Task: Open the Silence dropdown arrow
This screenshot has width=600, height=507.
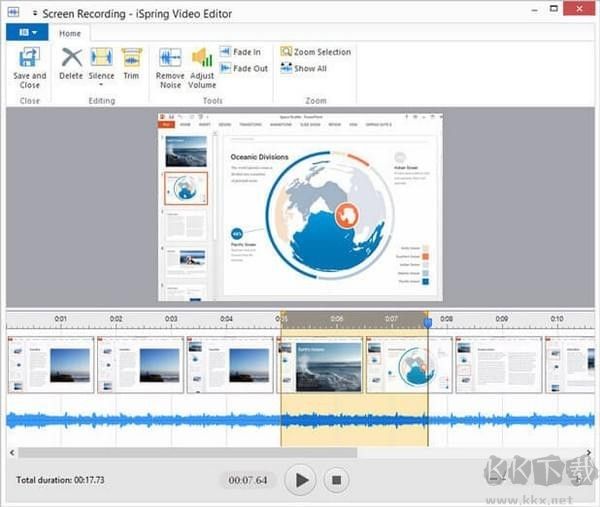Action: pyautogui.click(x=101, y=85)
